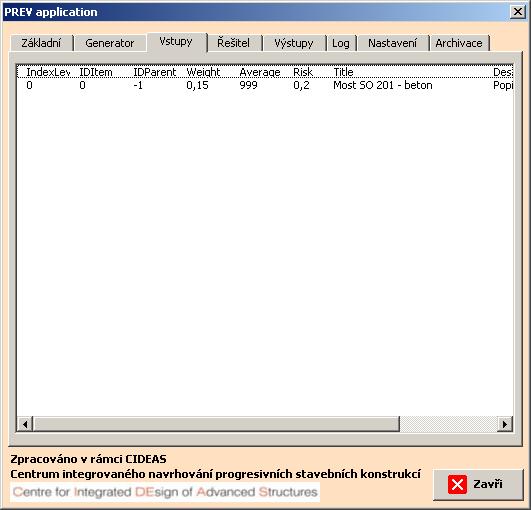Switch to the Výstupy tab

point(294,43)
